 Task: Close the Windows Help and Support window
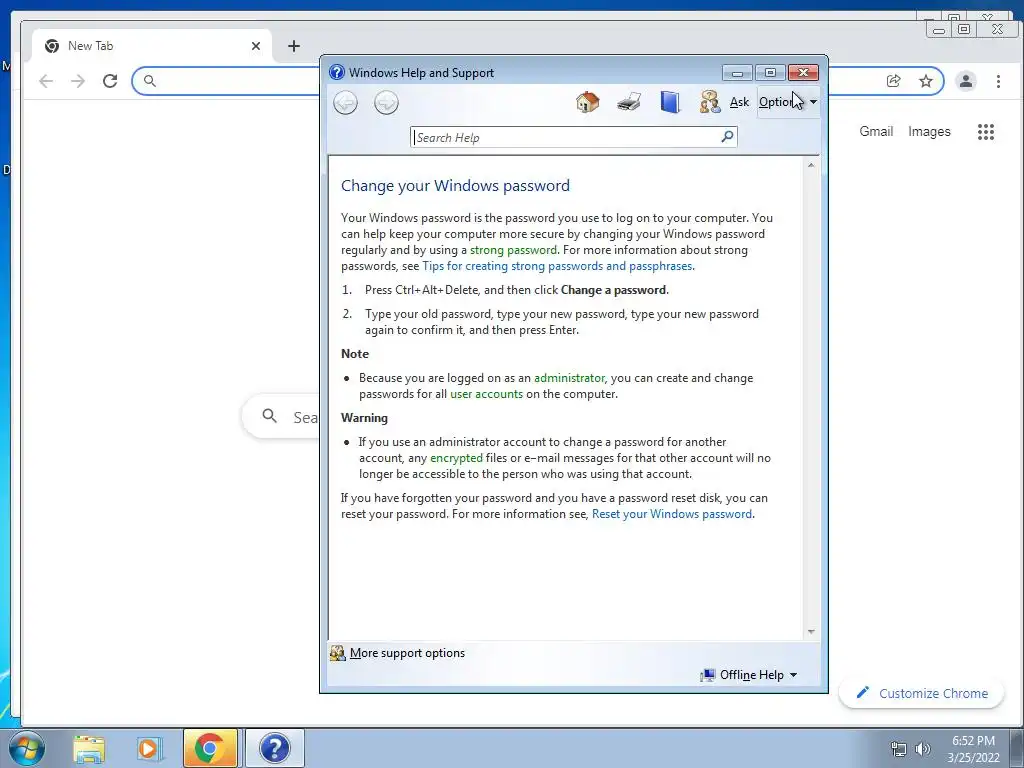(x=803, y=72)
